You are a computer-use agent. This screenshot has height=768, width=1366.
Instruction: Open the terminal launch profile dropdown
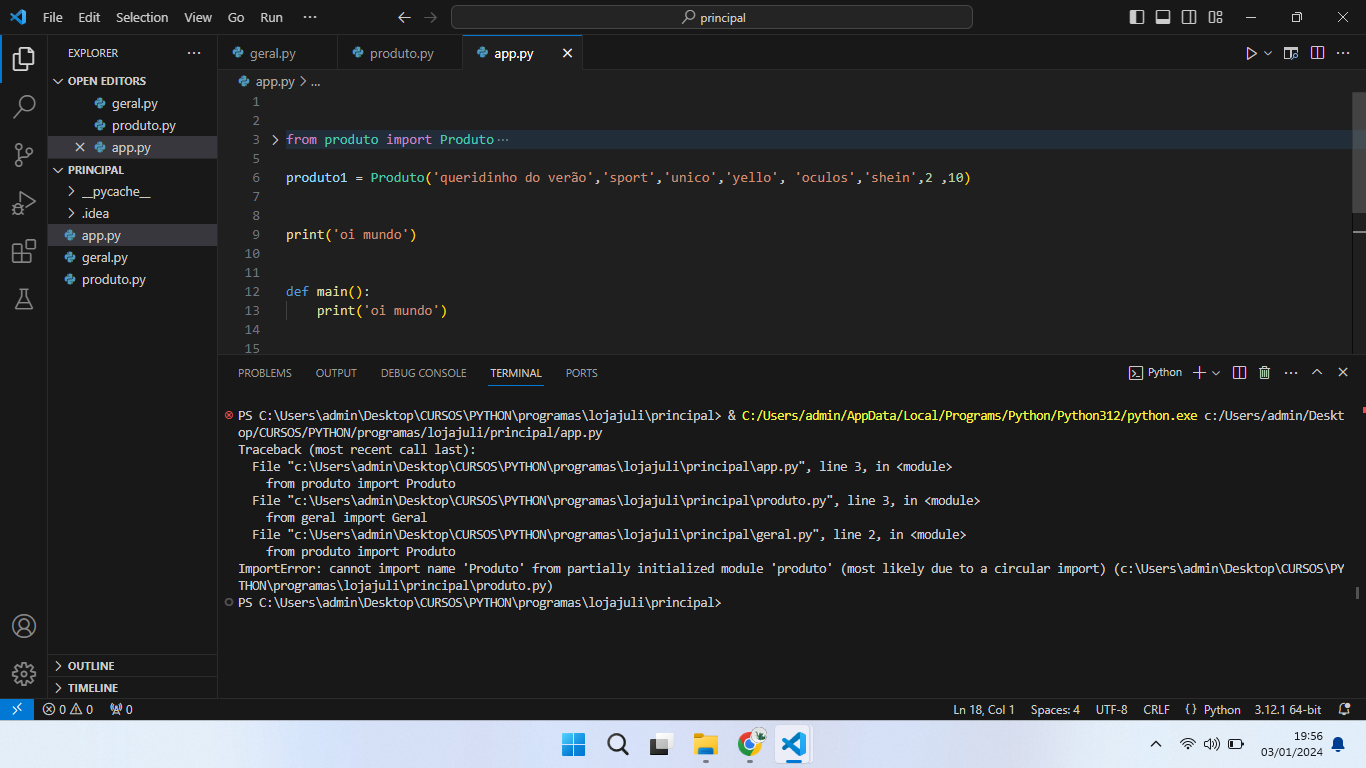point(1216,372)
